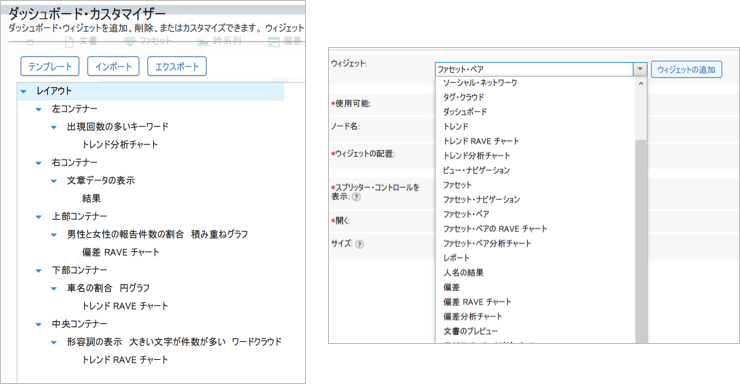Select 中央コンテナー in the tree
Viewport: 740px width, 384px height.
[79, 324]
